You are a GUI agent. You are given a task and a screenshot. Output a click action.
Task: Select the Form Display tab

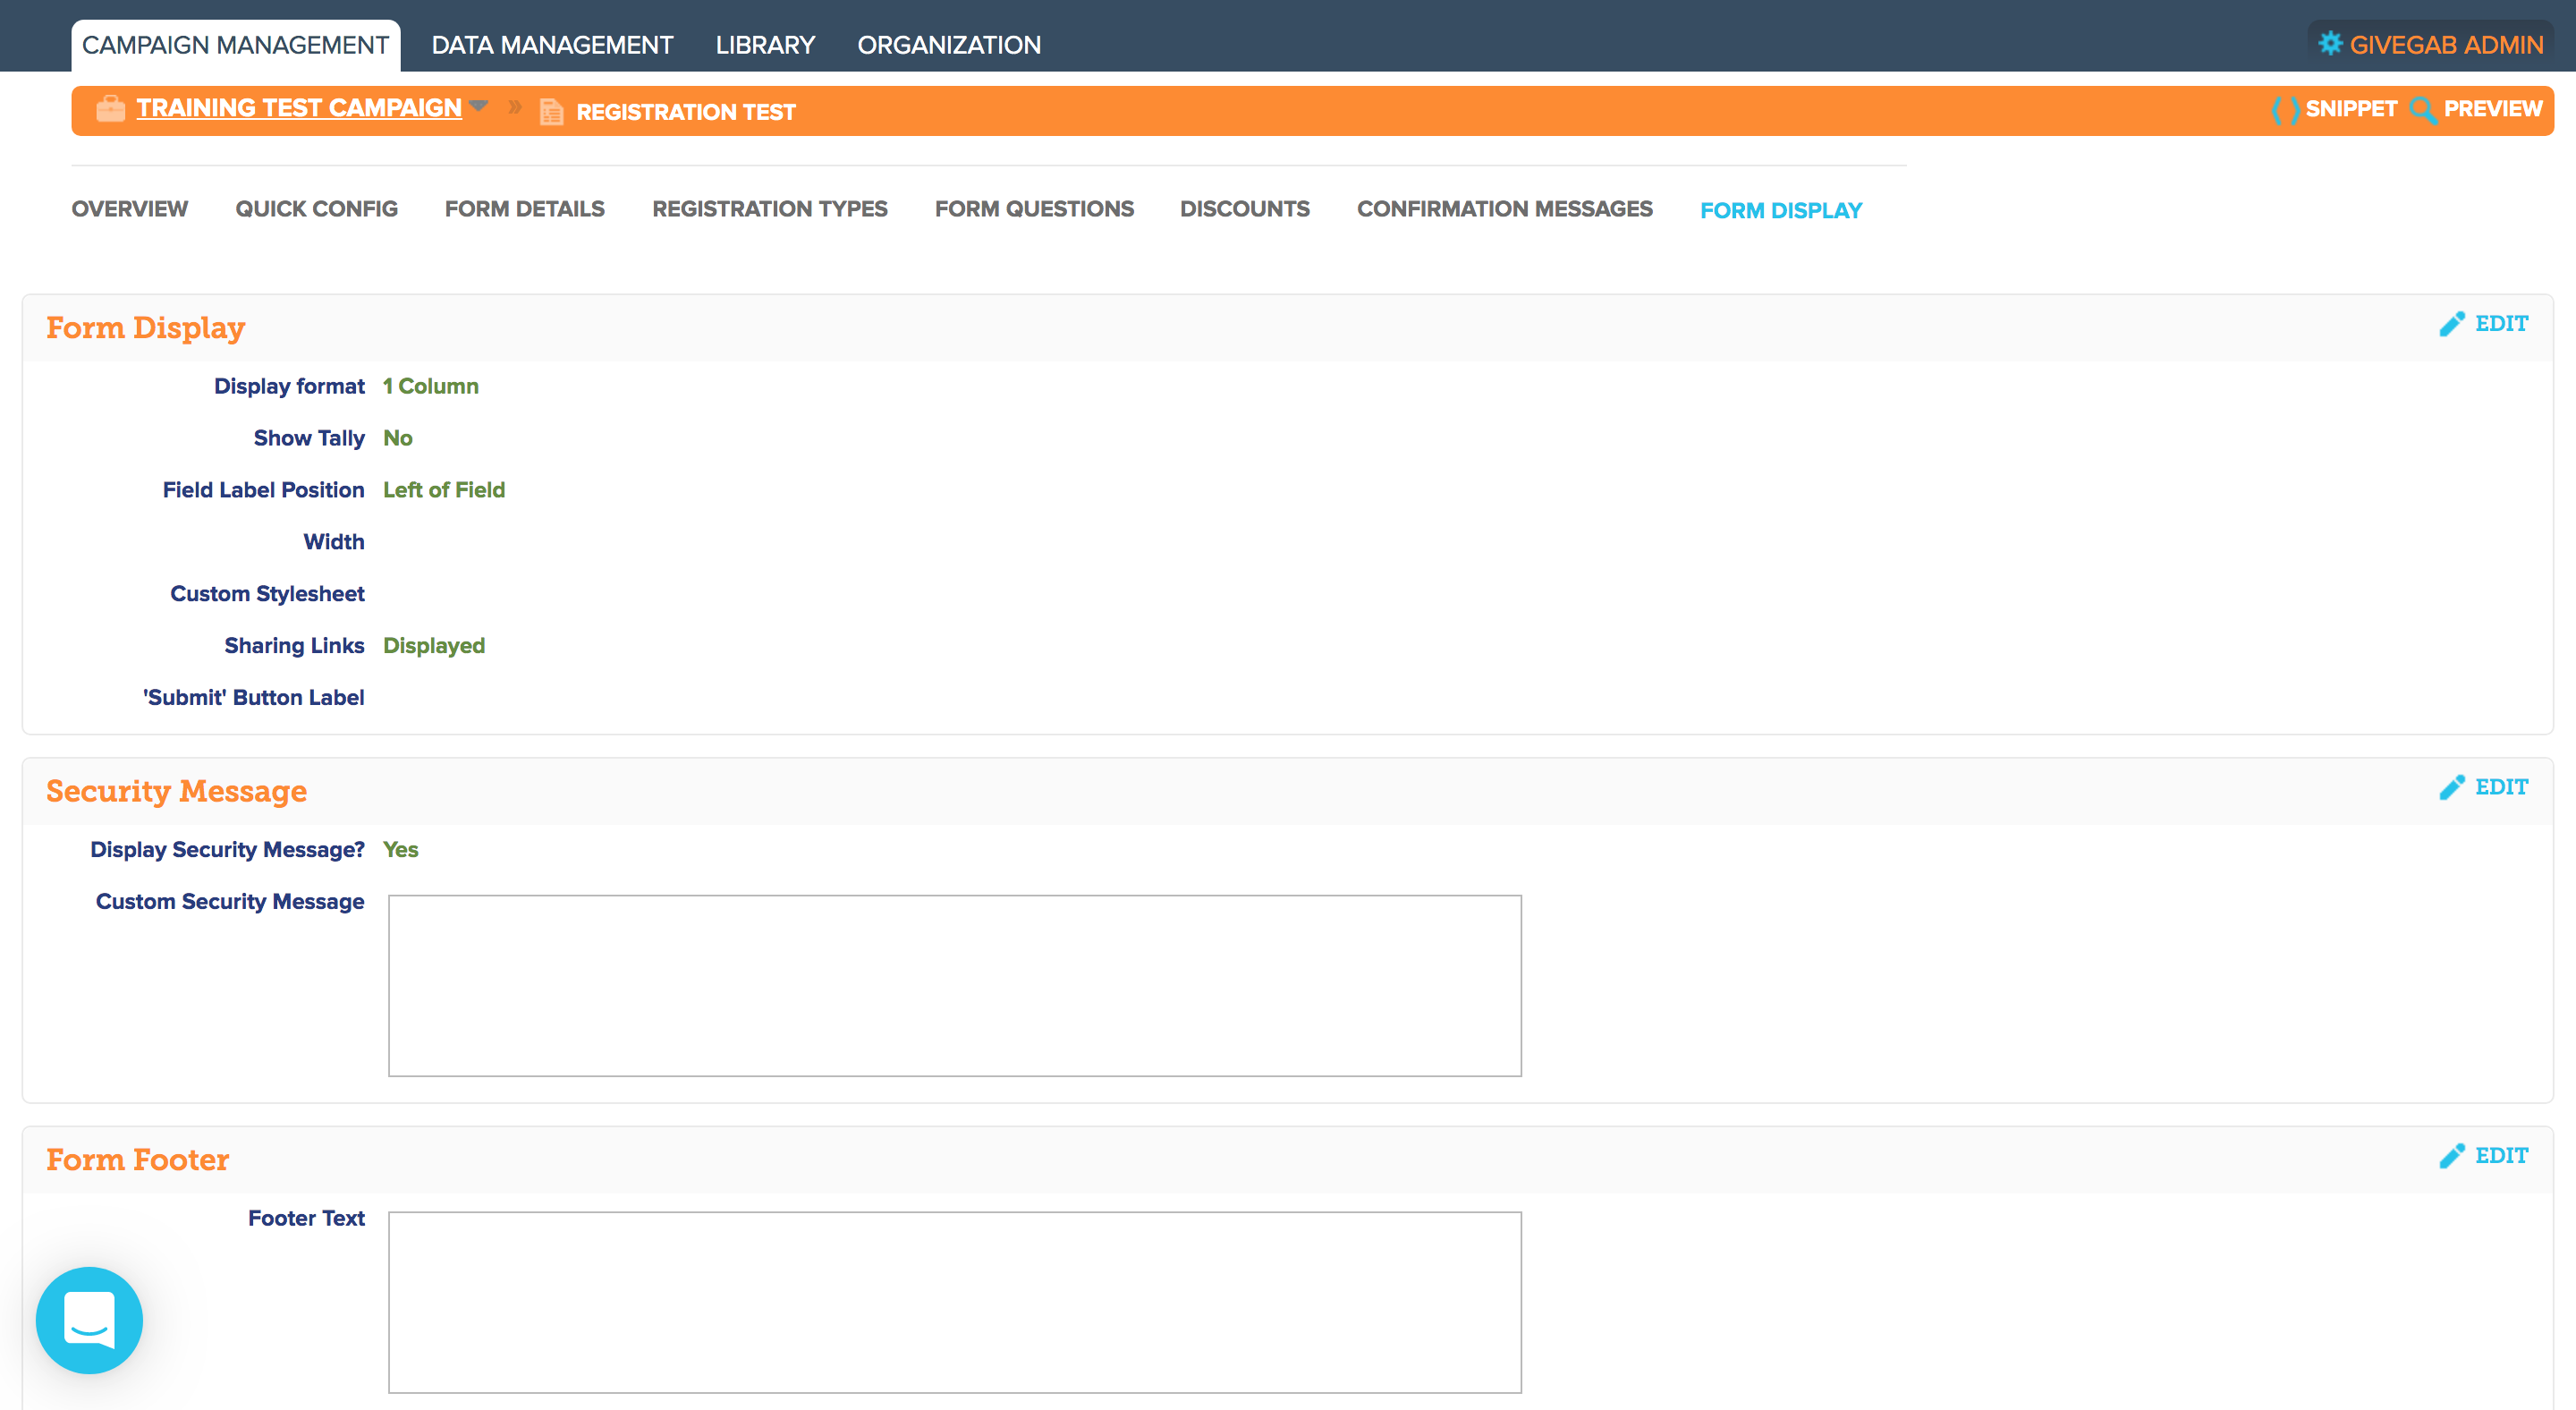(1780, 211)
